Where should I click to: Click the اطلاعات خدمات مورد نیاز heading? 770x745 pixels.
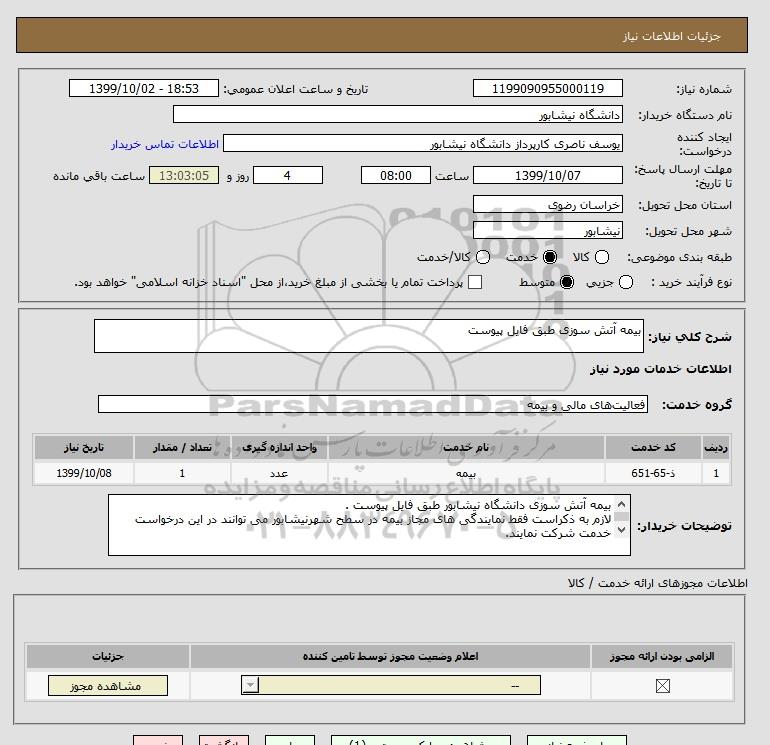(x=660, y=369)
